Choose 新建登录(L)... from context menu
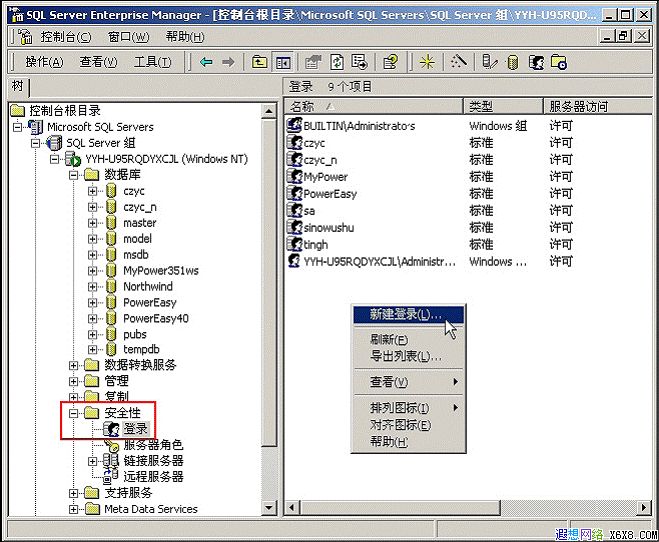 [x=408, y=314]
